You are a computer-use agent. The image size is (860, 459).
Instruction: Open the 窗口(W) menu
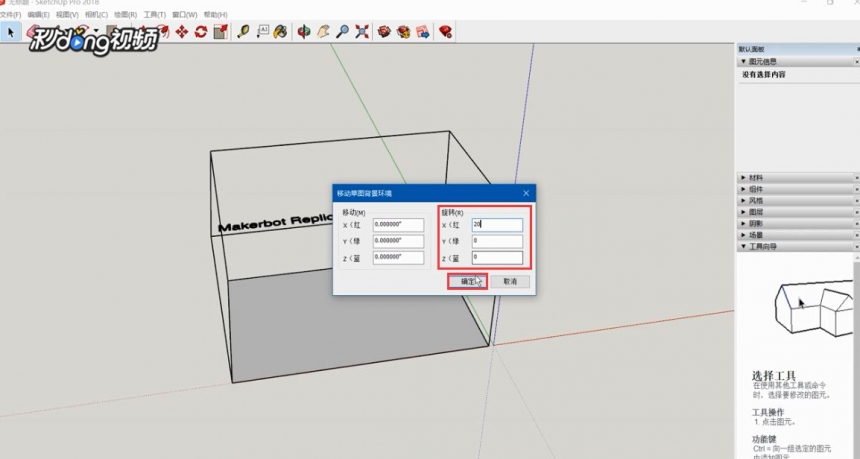tap(184, 15)
